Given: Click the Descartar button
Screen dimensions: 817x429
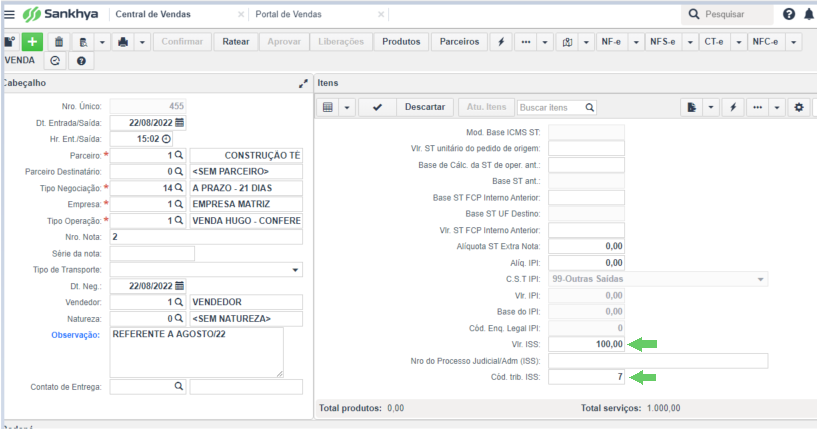Looking at the screenshot, I should point(425,107).
